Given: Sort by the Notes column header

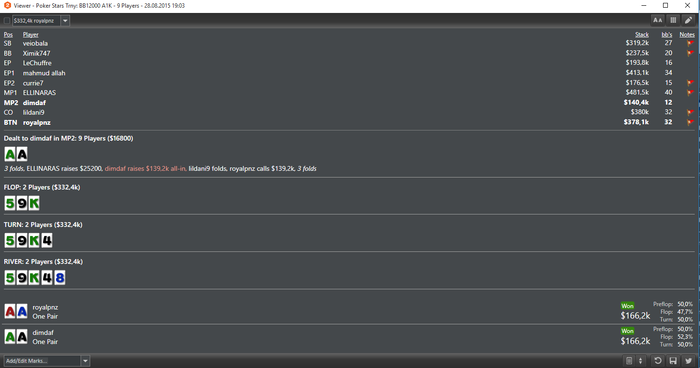Looking at the screenshot, I should coord(687,34).
